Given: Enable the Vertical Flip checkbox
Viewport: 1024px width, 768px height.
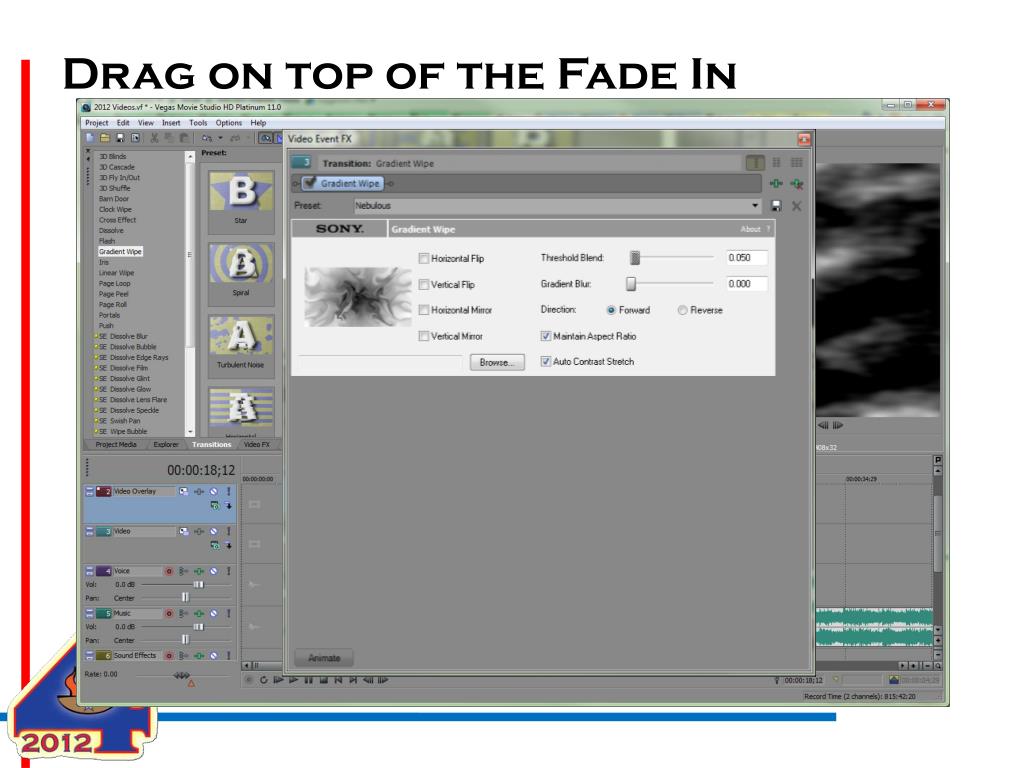Looking at the screenshot, I should [x=424, y=285].
